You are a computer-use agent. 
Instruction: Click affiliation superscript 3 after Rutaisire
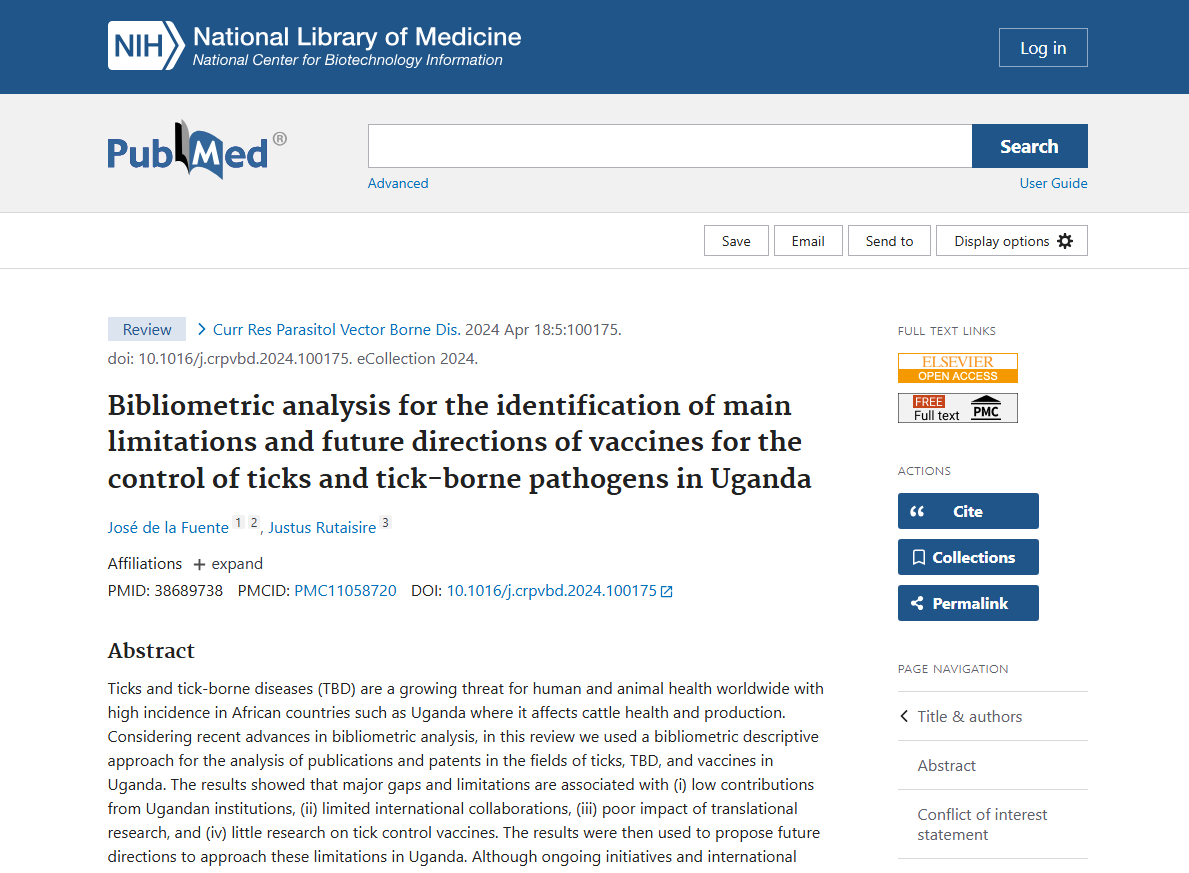tap(385, 523)
